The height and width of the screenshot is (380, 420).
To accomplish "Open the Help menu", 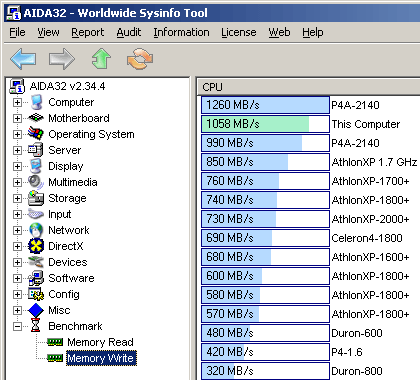I will [313, 32].
